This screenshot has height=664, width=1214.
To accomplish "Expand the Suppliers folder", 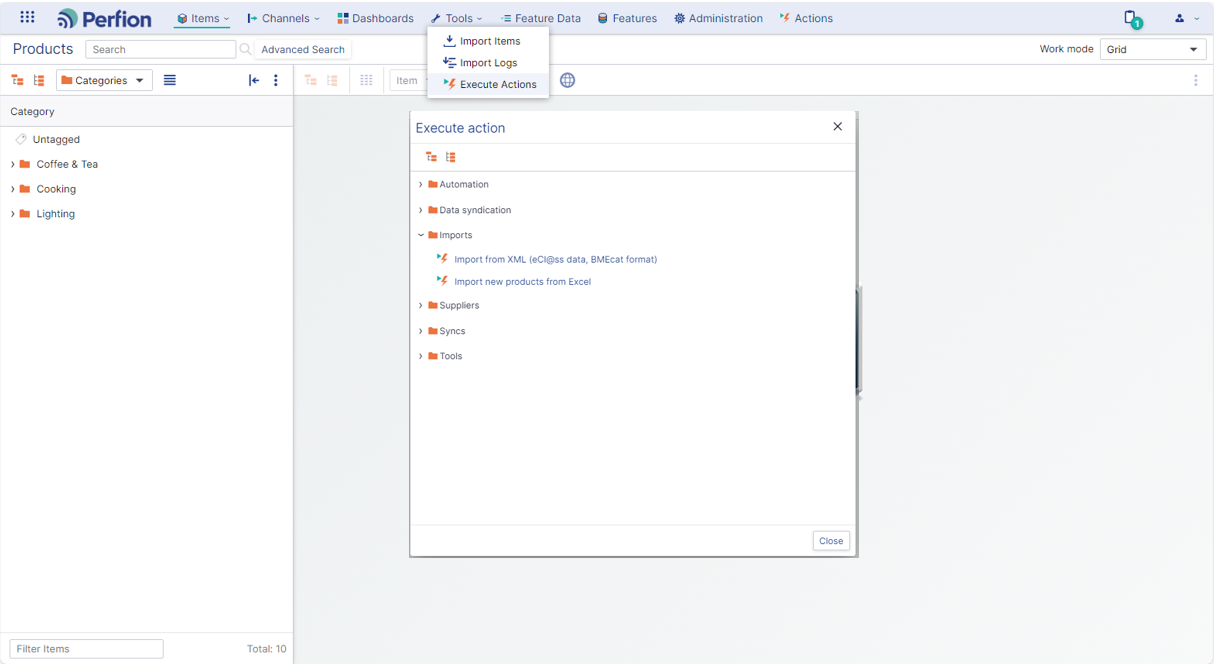I will 421,305.
